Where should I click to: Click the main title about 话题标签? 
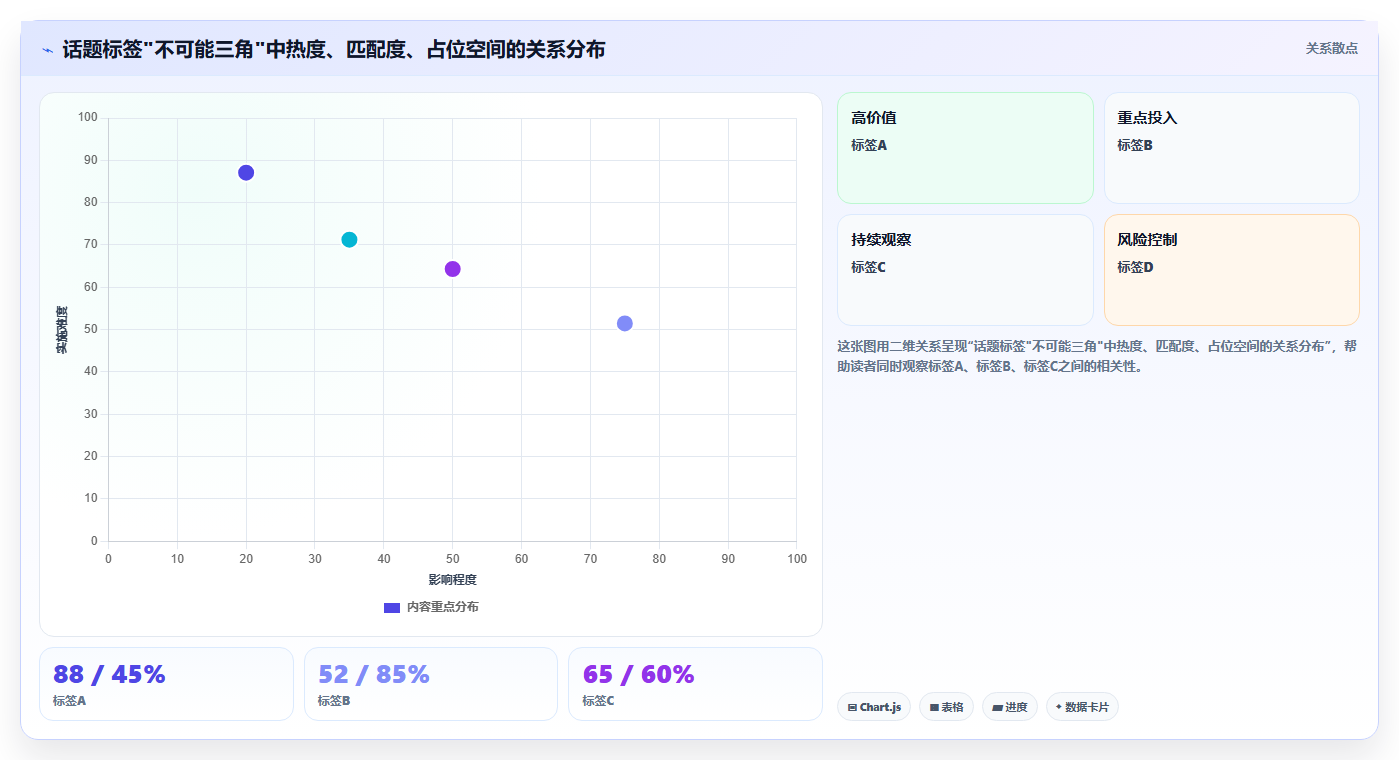click(334, 49)
